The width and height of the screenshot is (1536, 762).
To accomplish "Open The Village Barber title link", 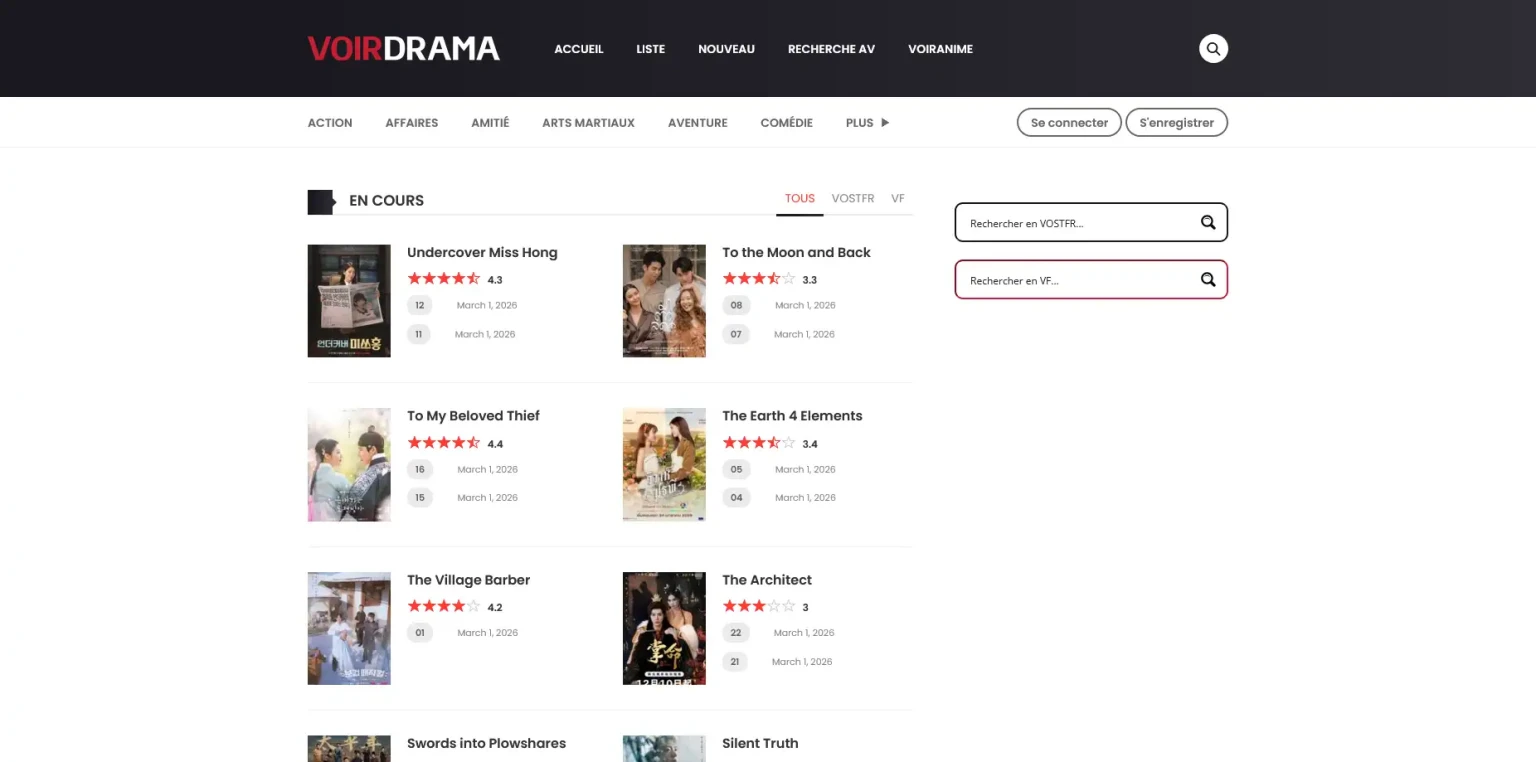I will [x=468, y=580].
